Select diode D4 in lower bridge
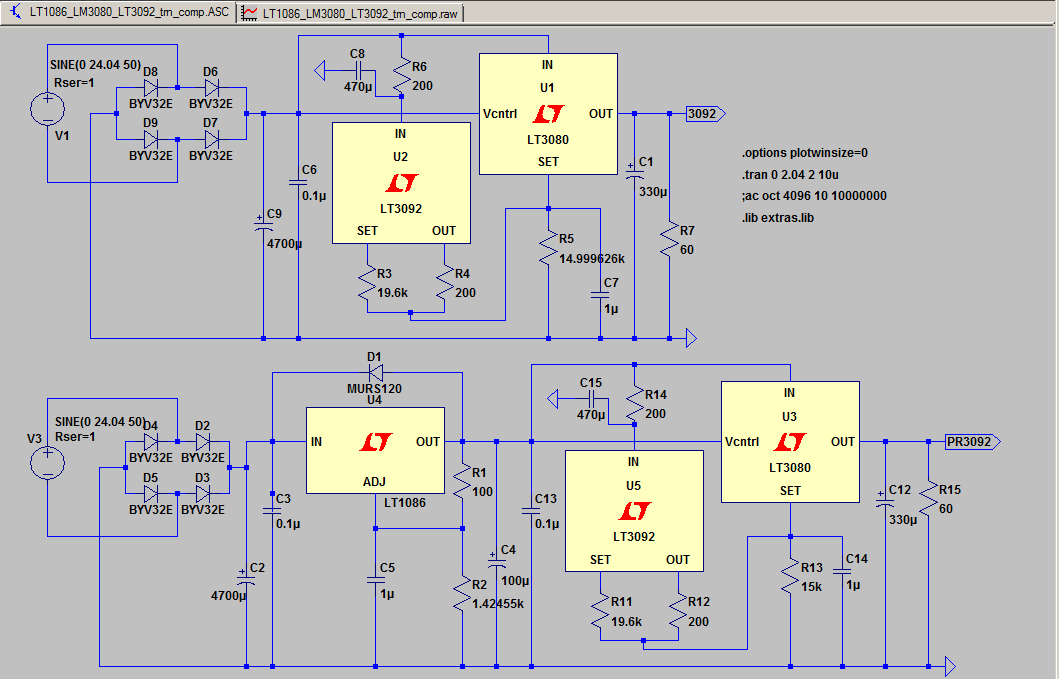Screen dimensions: 1059x679 [x=151, y=442]
